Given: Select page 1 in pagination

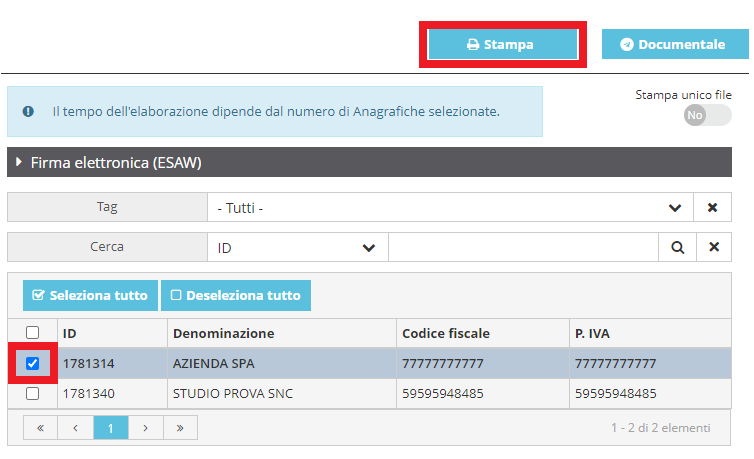Looking at the screenshot, I should pyautogui.click(x=111, y=428).
